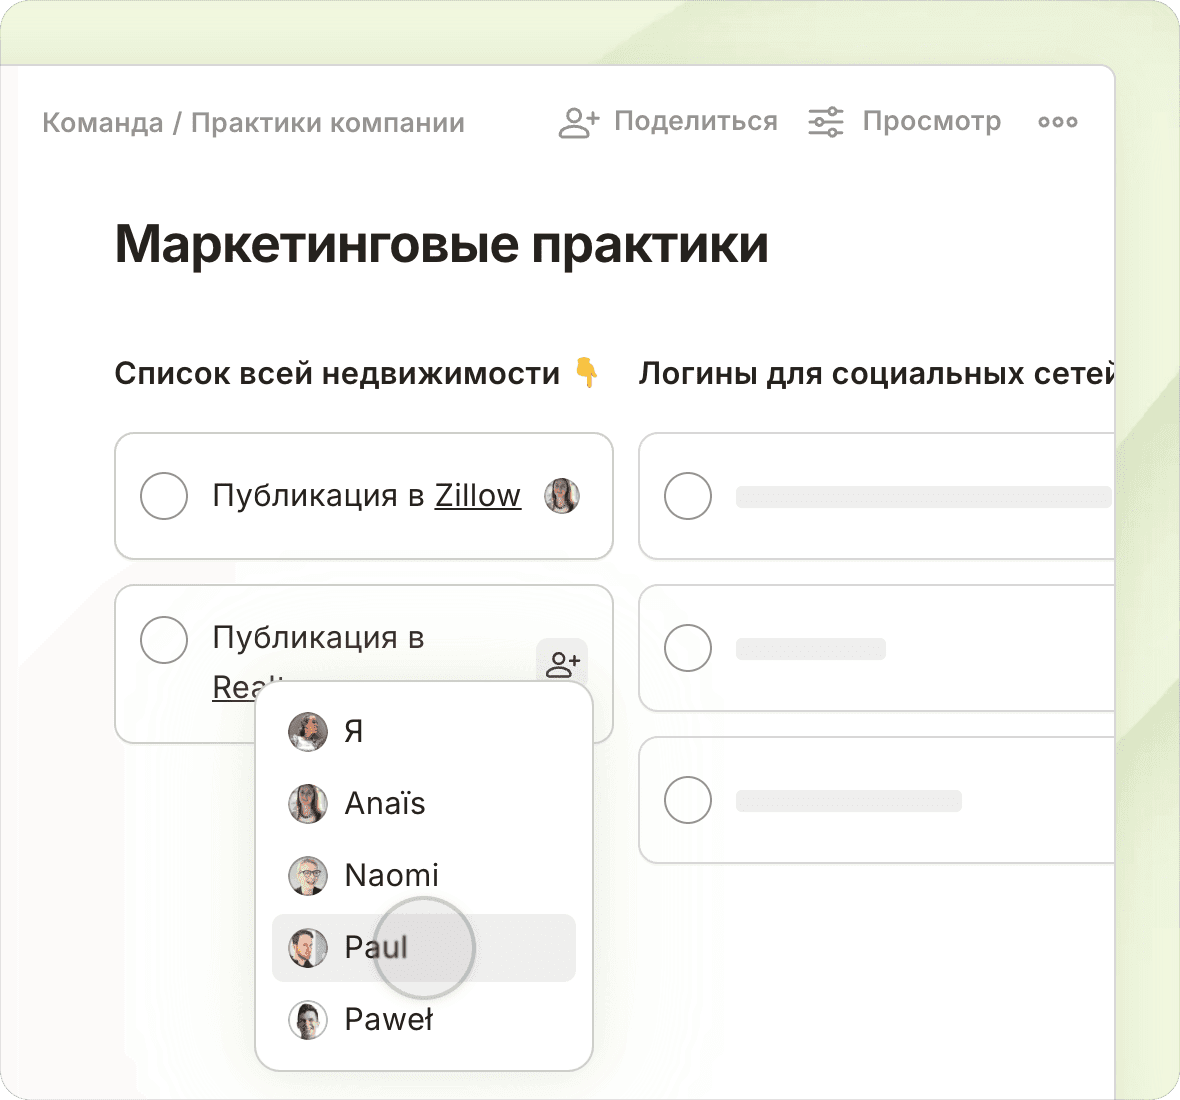Click the view sliders icon
Viewport: 1180px width, 1100px height.
(826, 122)
